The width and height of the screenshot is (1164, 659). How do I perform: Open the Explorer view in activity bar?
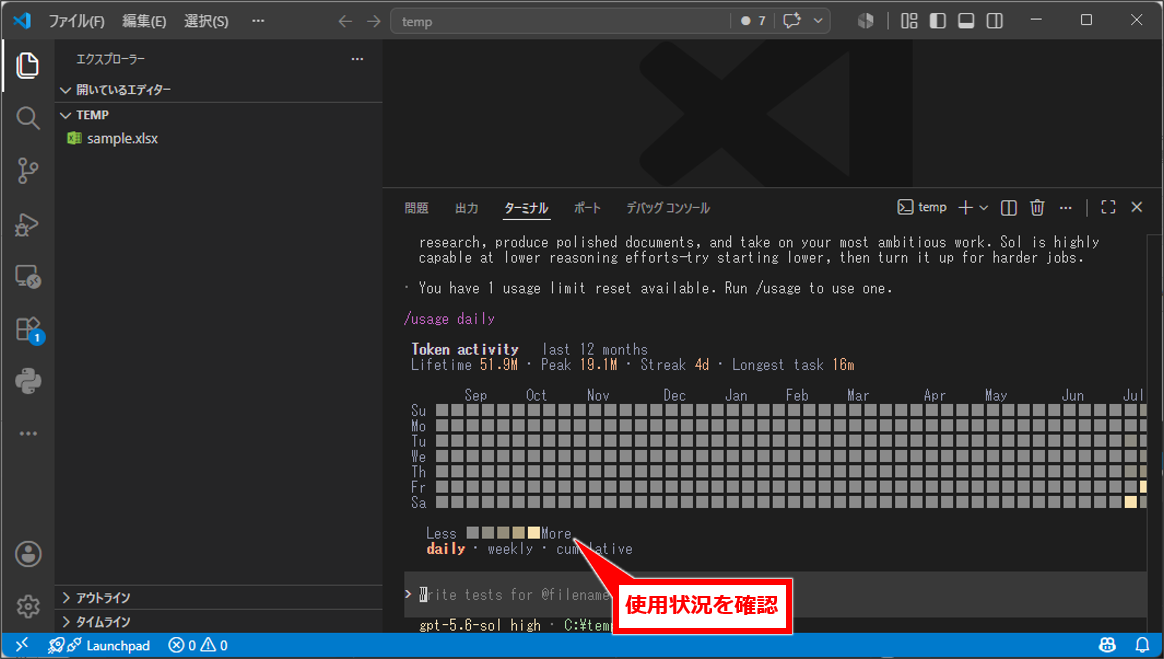(x=27, y=65)
